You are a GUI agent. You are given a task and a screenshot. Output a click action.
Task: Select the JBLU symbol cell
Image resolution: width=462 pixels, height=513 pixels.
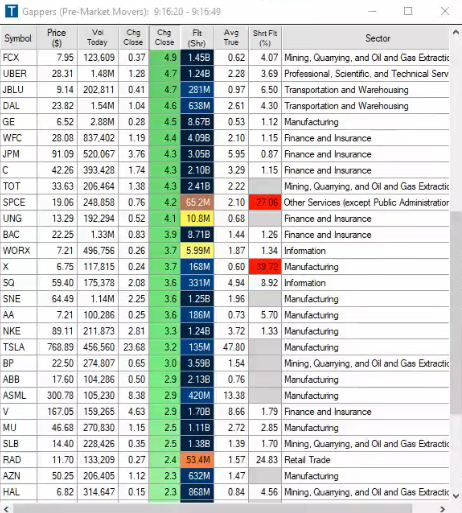click(18, 90)
